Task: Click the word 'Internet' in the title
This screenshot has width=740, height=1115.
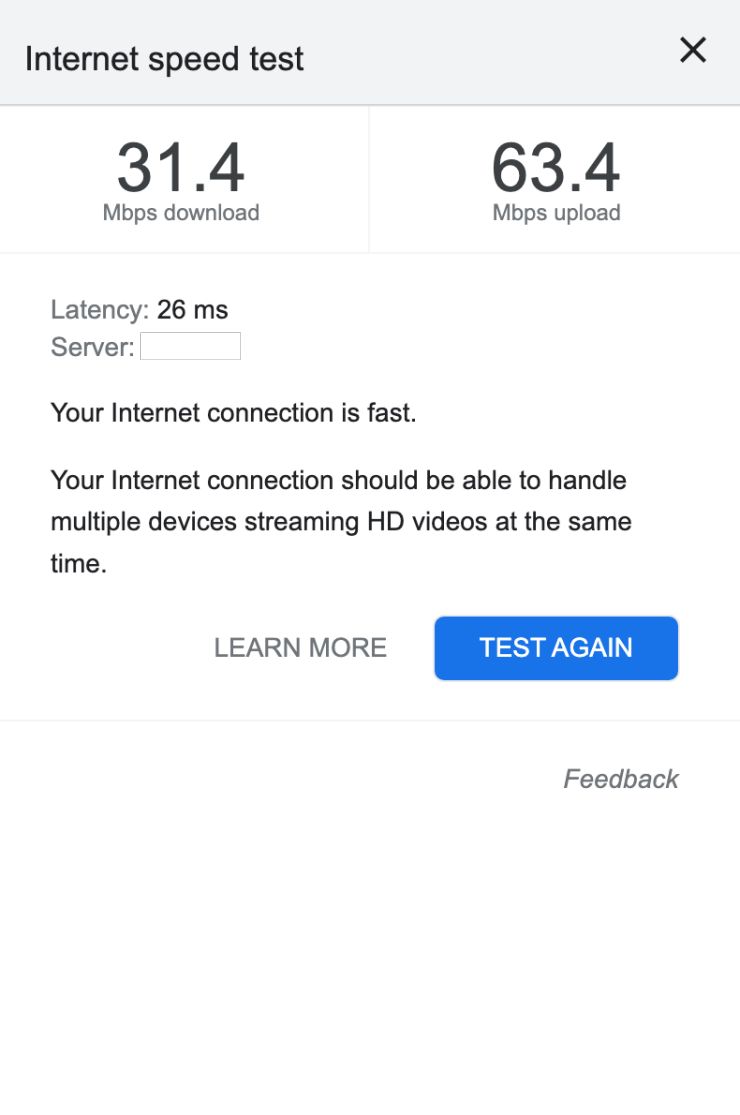Action: (x=78, y=59)
